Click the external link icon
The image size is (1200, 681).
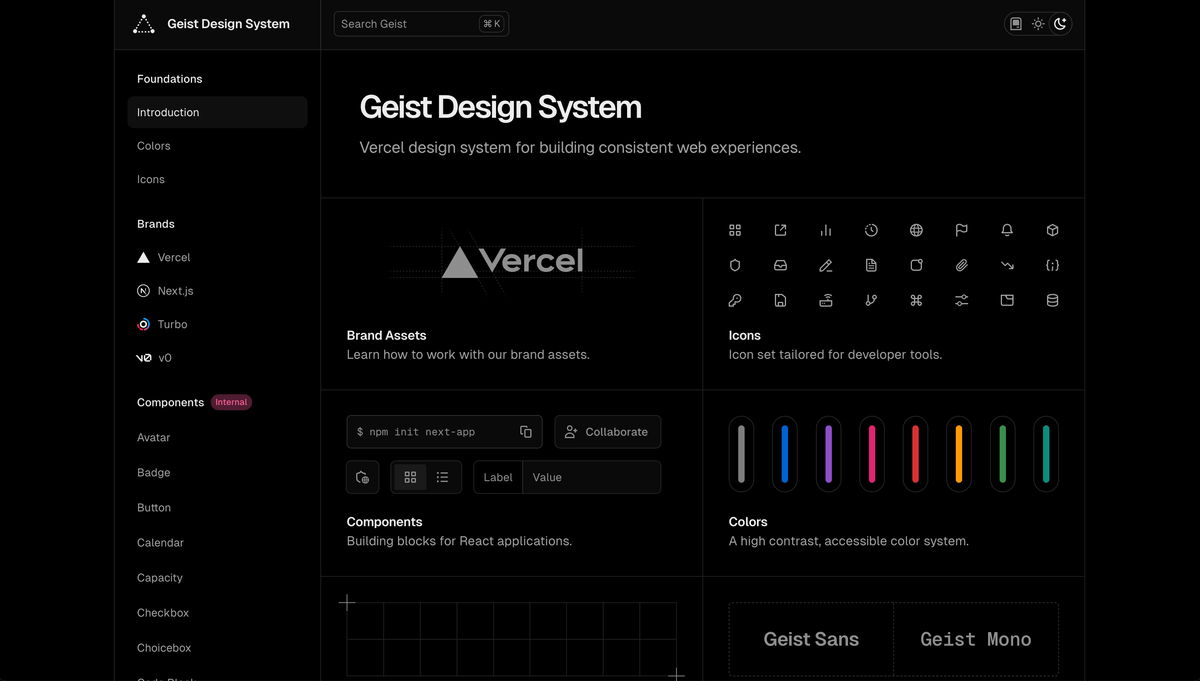click(x=780, y=230)
